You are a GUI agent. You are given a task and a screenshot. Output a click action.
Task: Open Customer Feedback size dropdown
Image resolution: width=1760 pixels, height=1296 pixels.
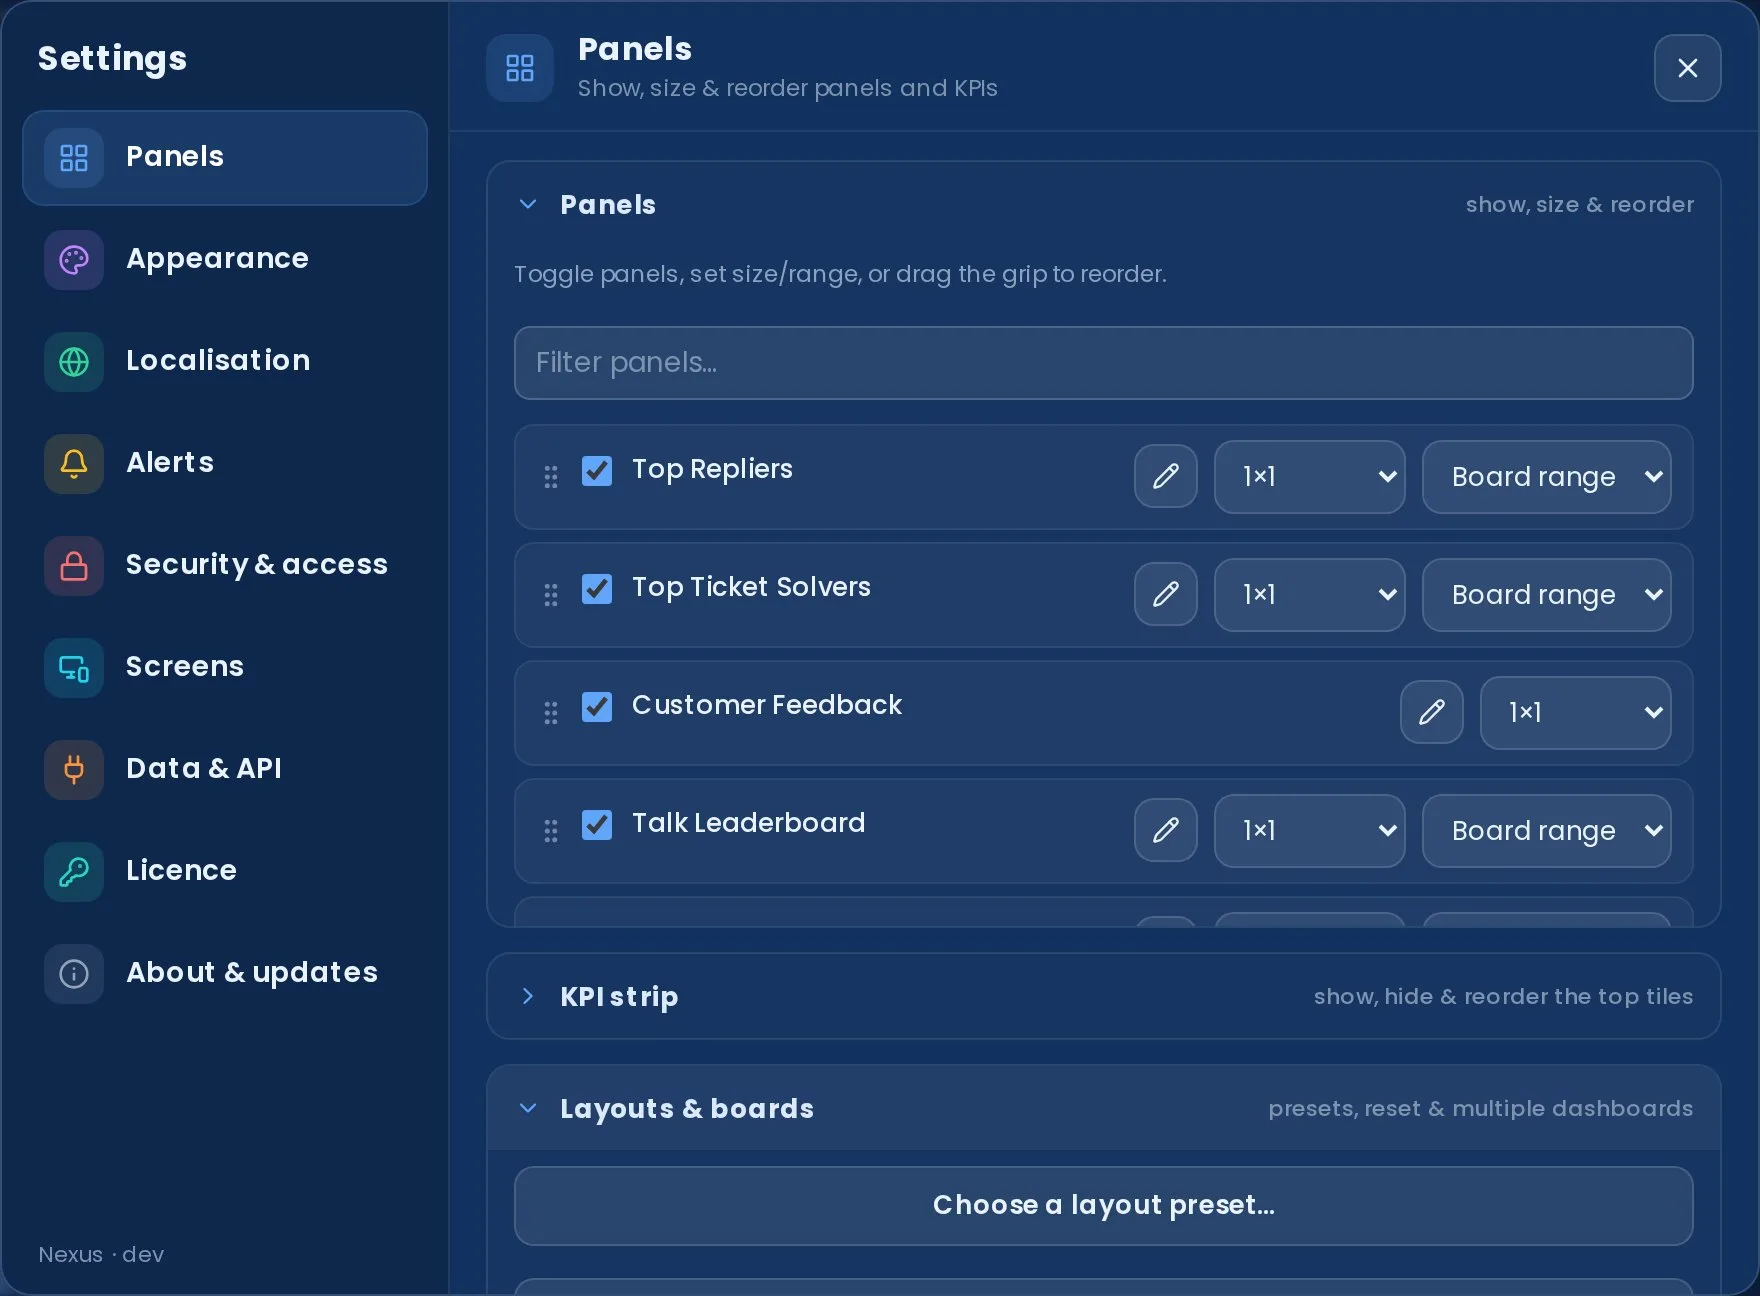1576,713
